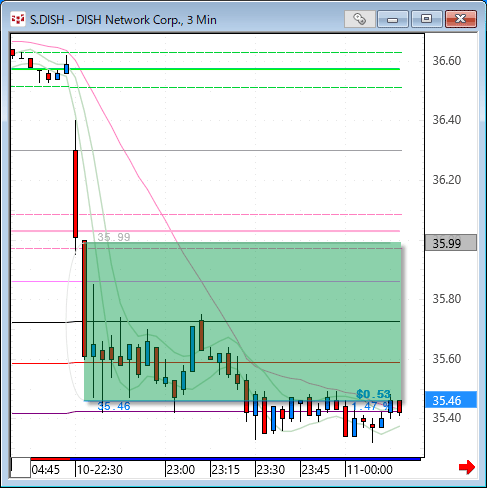Image resolution: width=487 pixels, height=488 pixels.
Task: Maximize the S.DISH chart window
Action: tap(426, 19)
